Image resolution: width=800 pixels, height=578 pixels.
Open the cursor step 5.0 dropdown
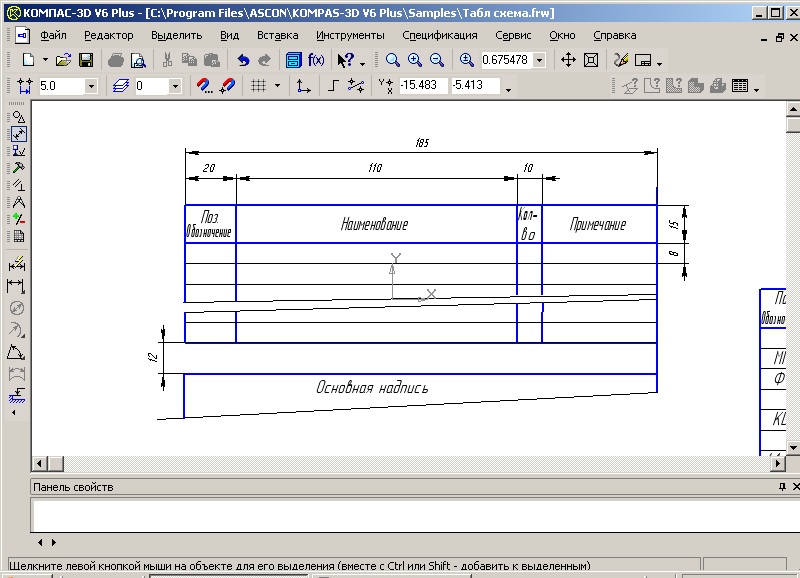pos(91,87)
